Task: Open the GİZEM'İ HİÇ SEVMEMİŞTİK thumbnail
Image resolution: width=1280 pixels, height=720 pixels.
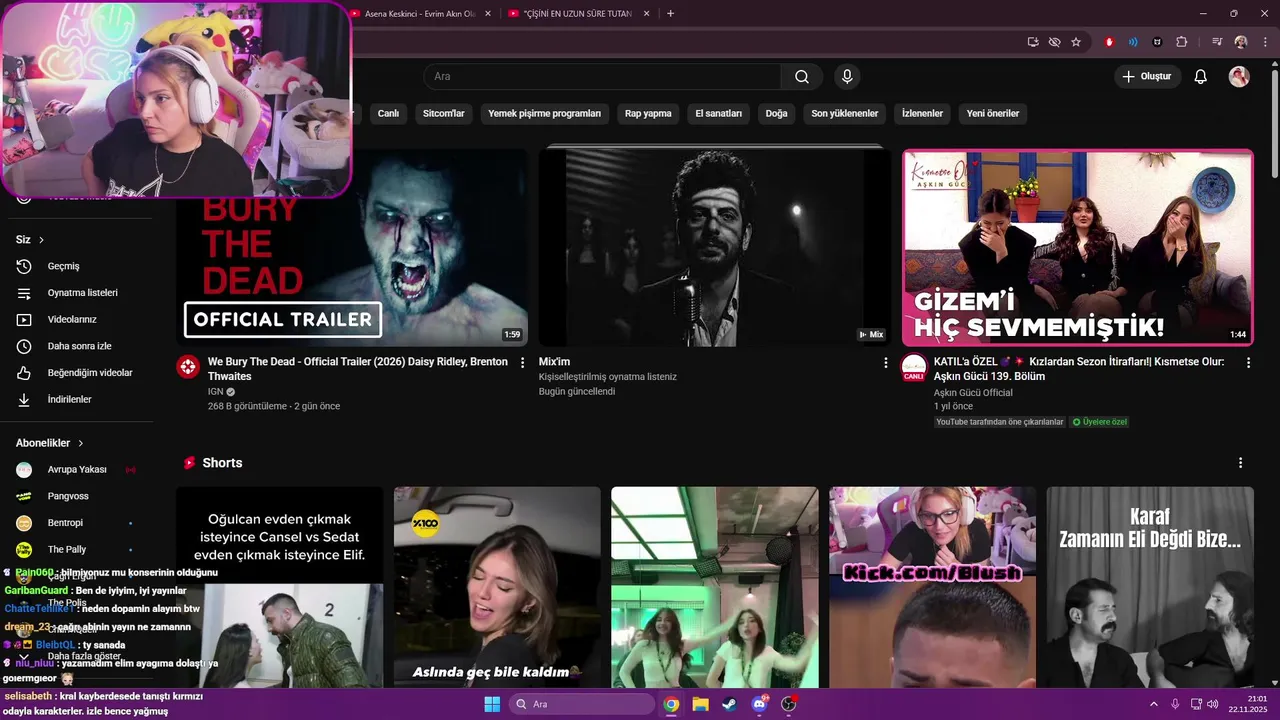Action: [1078, 247]
